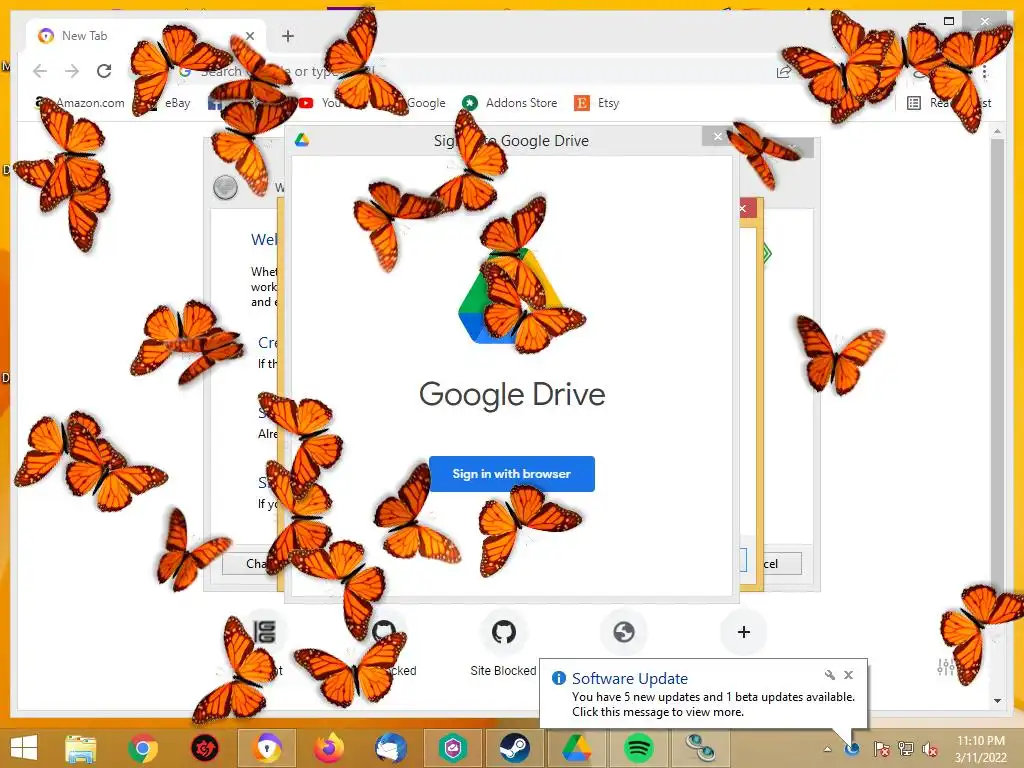Viewport: 1024px width, 768px height.
Task: Open the Reading list panel
Action: [950, 103]
